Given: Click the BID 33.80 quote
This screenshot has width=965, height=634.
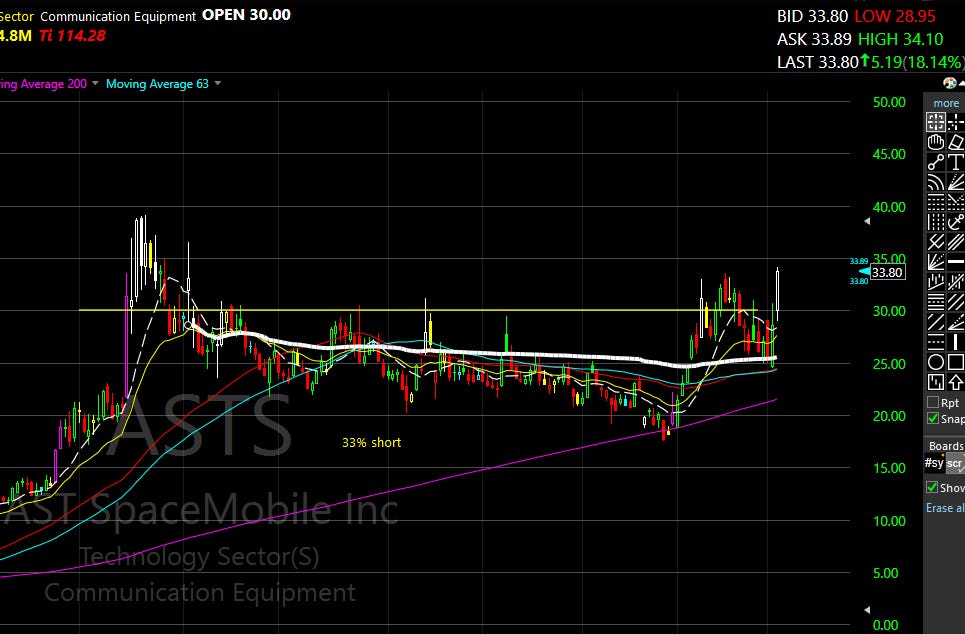Looking at the screenshot, I should (x=812, y=16).
